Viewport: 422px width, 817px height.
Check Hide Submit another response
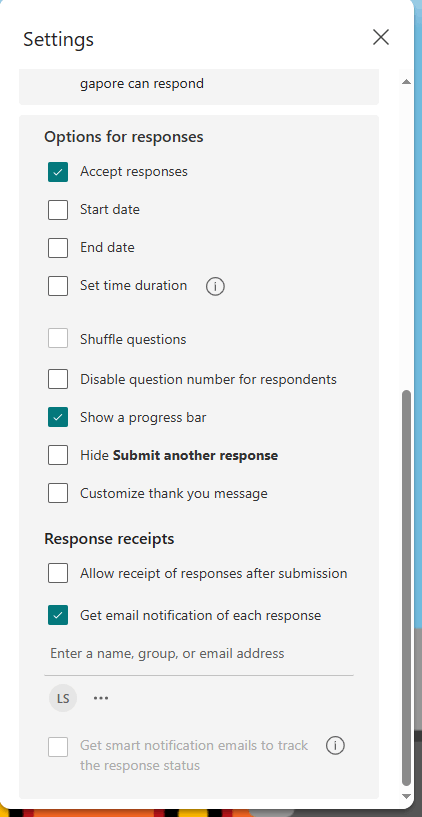click(58, 455)
